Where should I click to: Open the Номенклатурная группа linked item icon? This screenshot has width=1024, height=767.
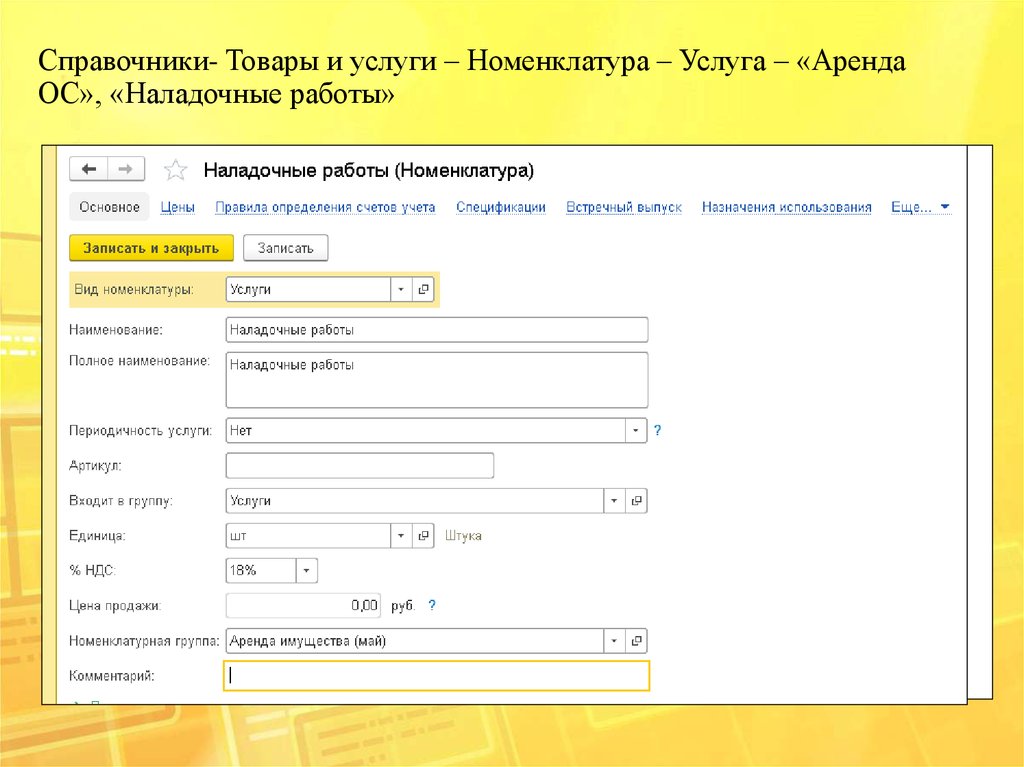(636, 640)
